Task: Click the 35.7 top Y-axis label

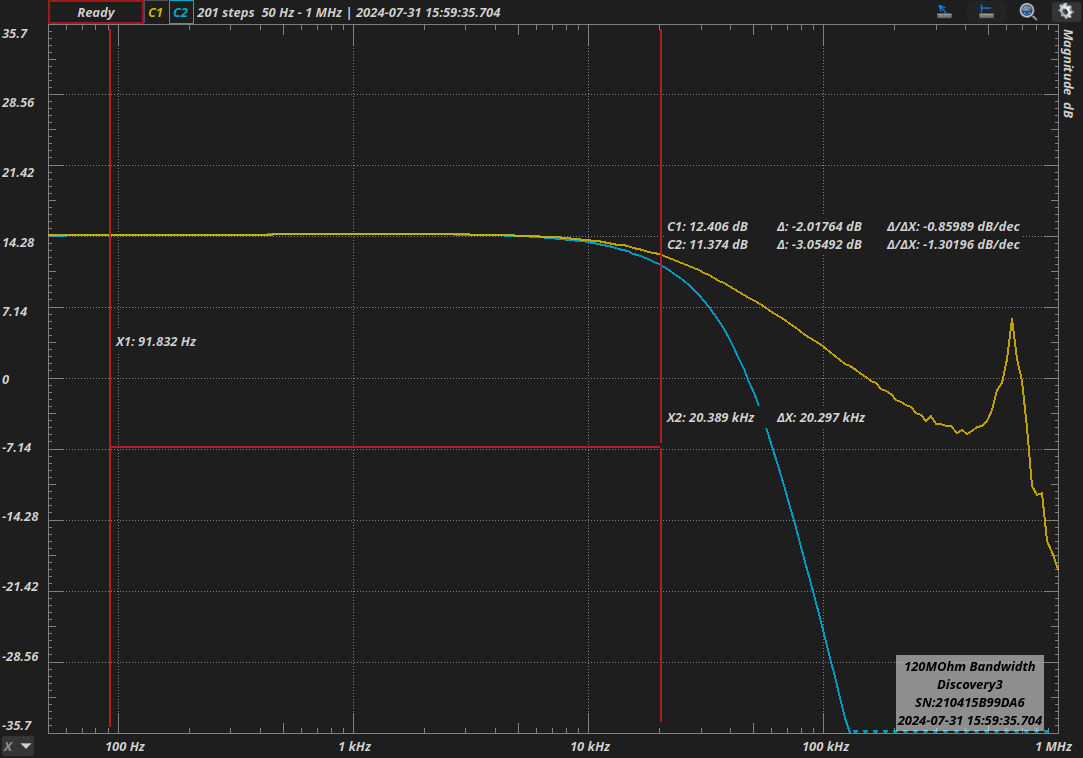Action: click(x=15, y=34)
